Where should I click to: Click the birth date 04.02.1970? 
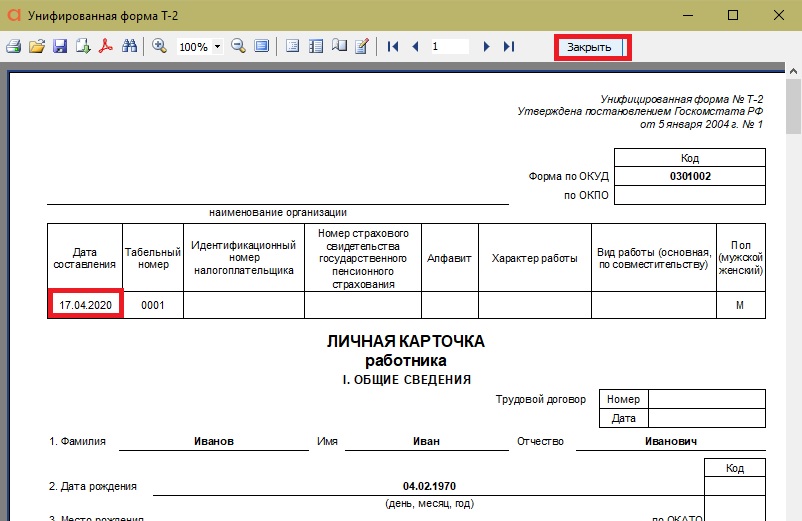pos(429,486)
